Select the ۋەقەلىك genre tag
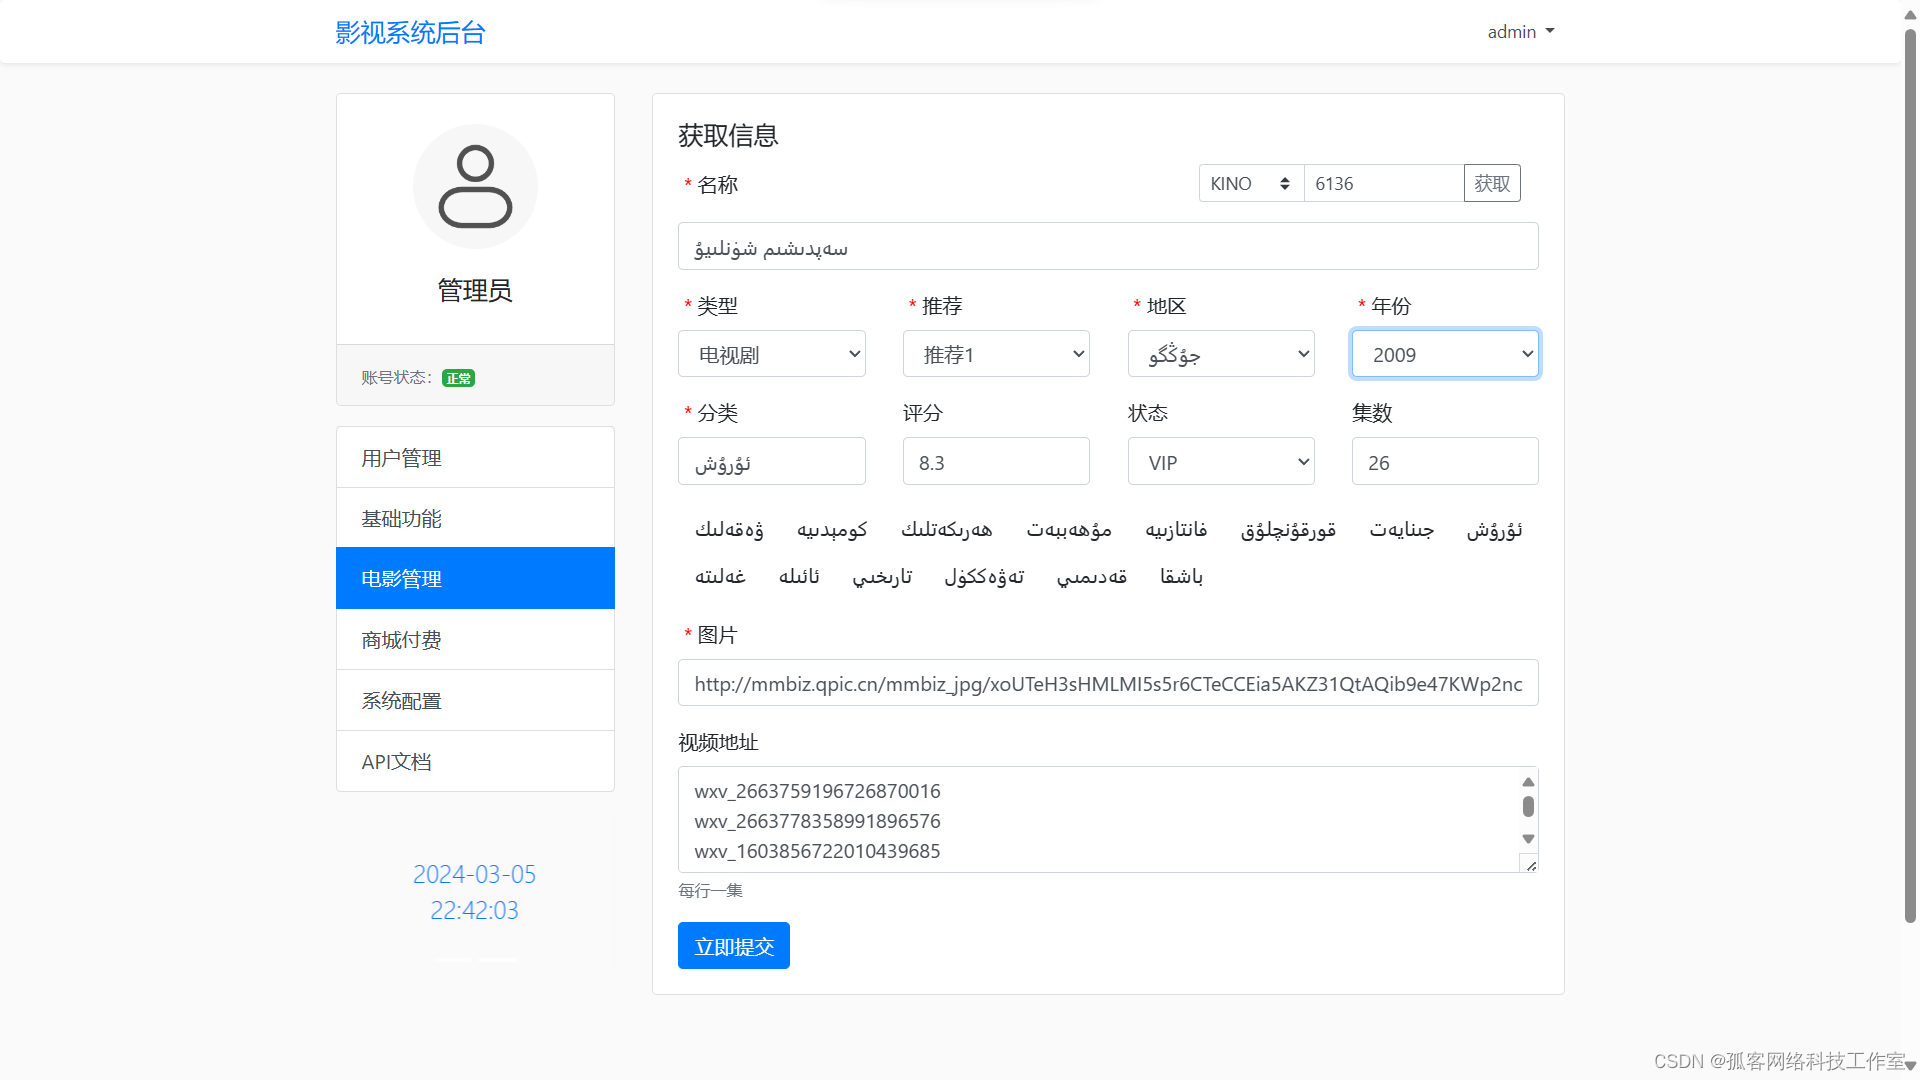 729,530
